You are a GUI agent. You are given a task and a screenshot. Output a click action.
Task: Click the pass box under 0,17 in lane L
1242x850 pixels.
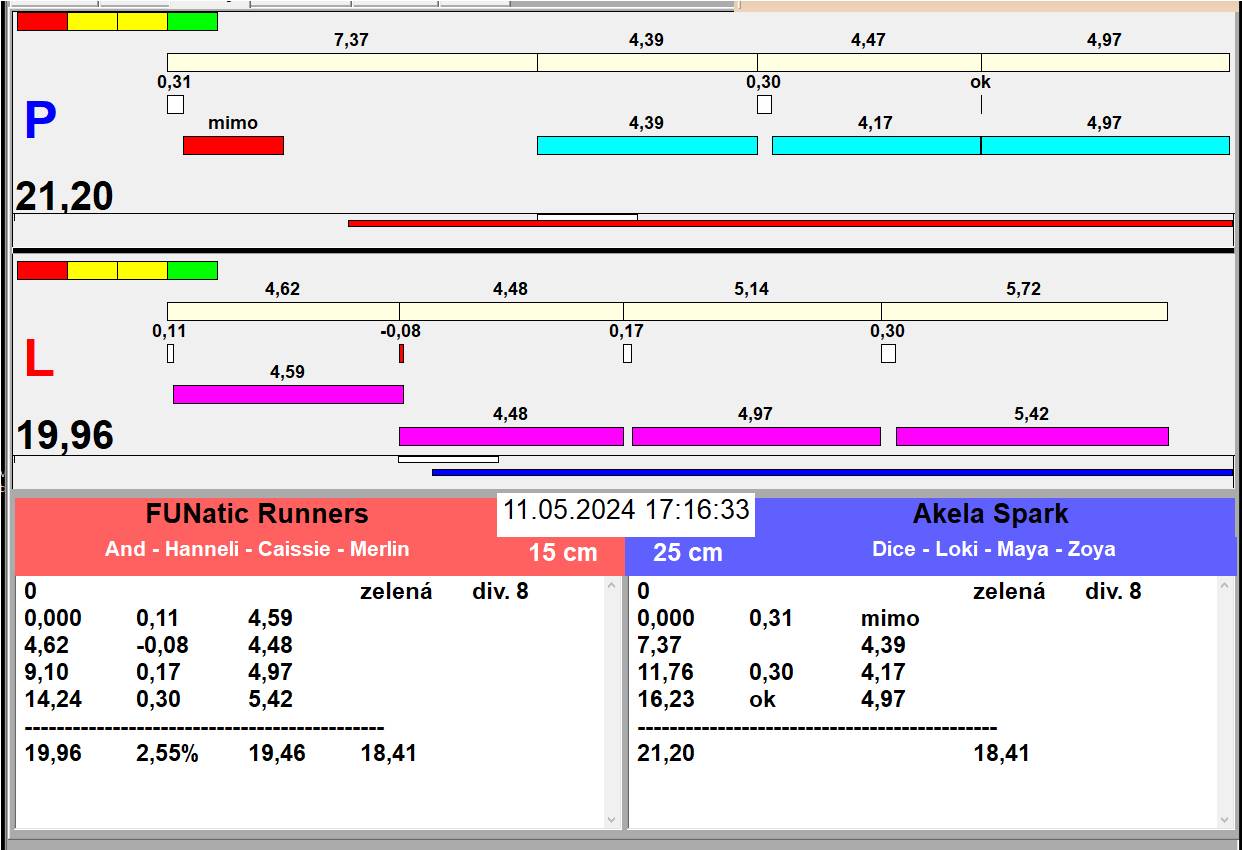627,353
